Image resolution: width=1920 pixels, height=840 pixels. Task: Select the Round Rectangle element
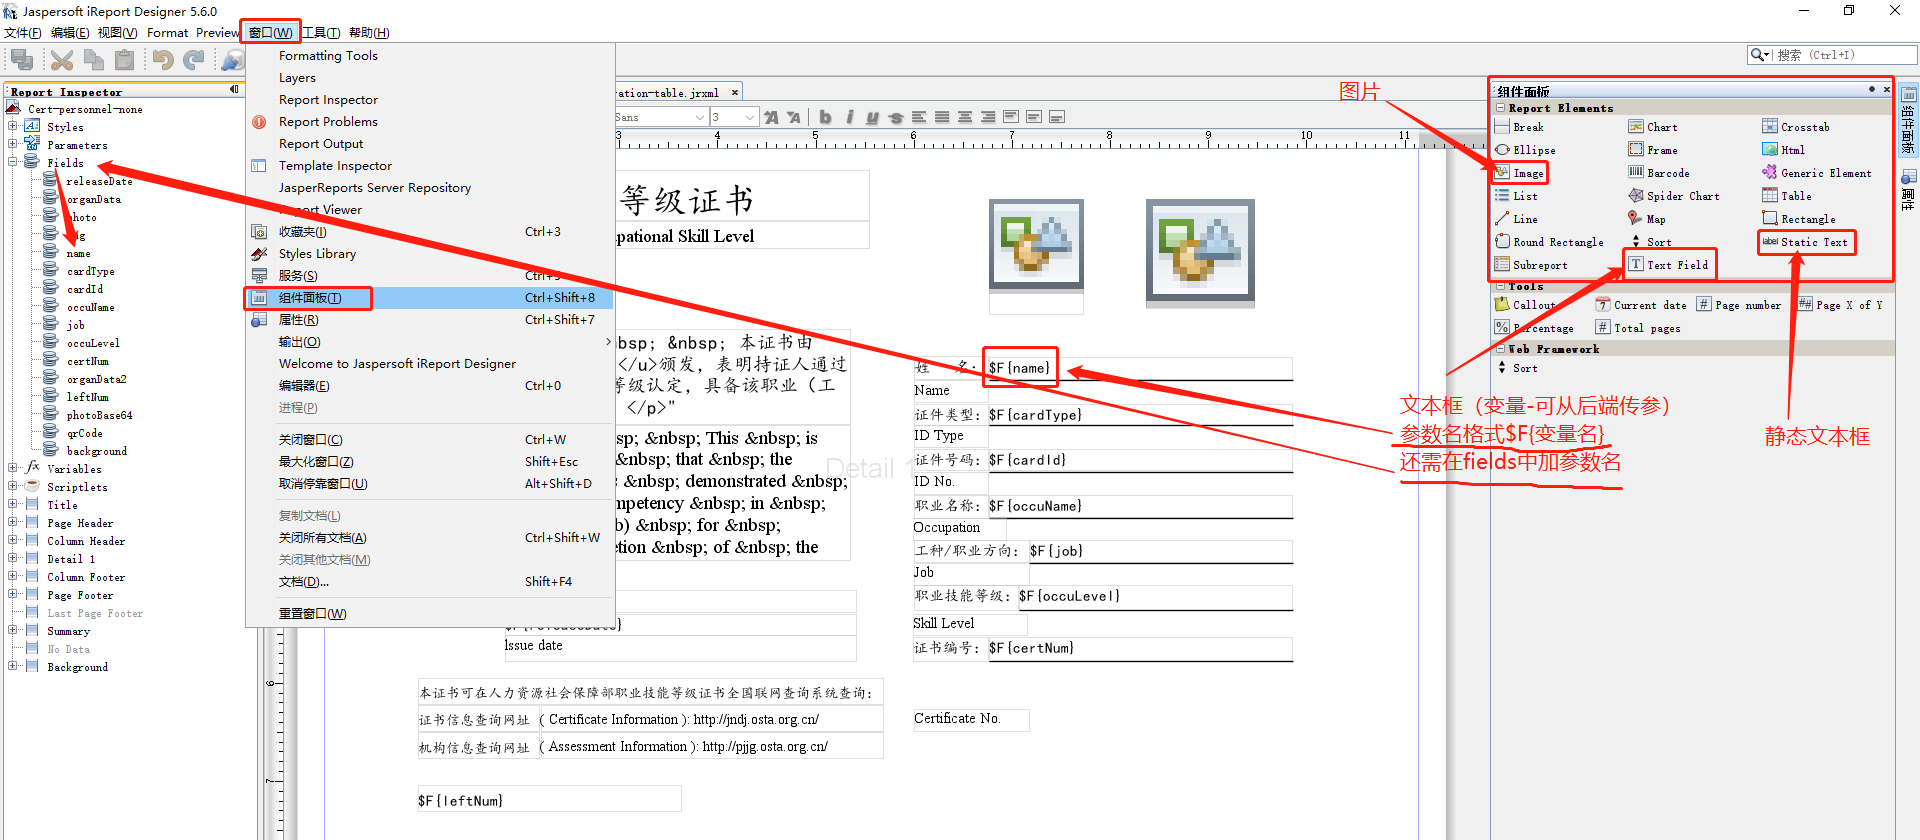pyautogui.click(x=1549, y=242)
